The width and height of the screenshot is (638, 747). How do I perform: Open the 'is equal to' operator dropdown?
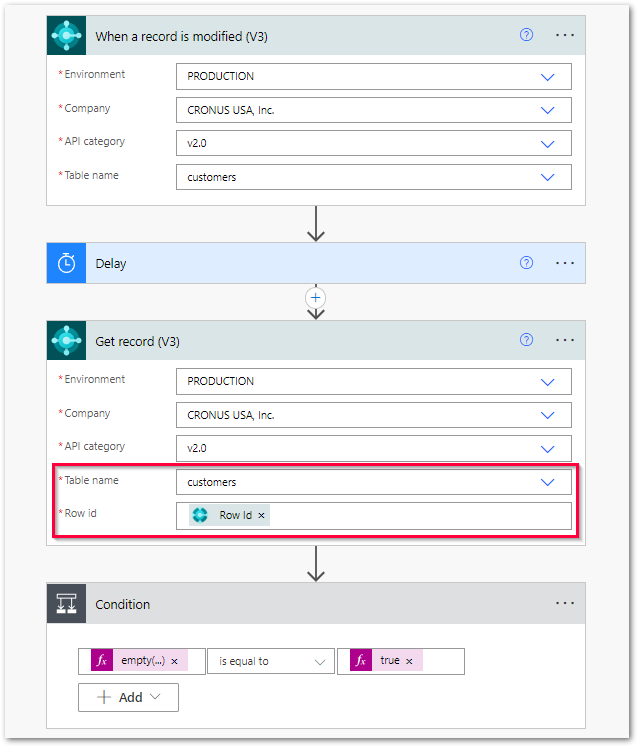271,661
